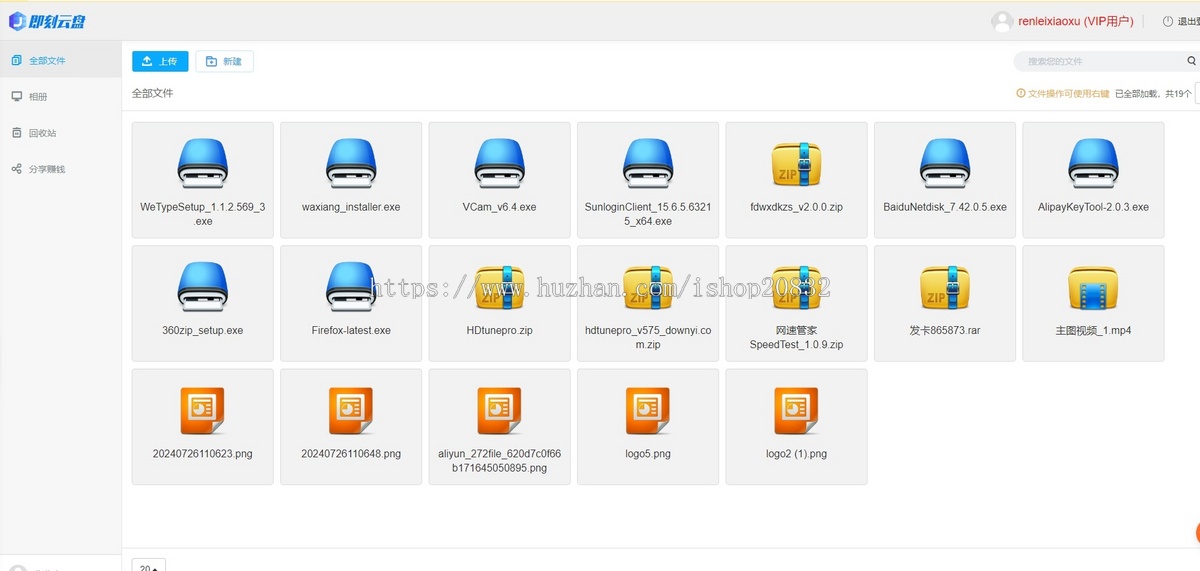Click the 上传 upload button

tap(160, 61)
